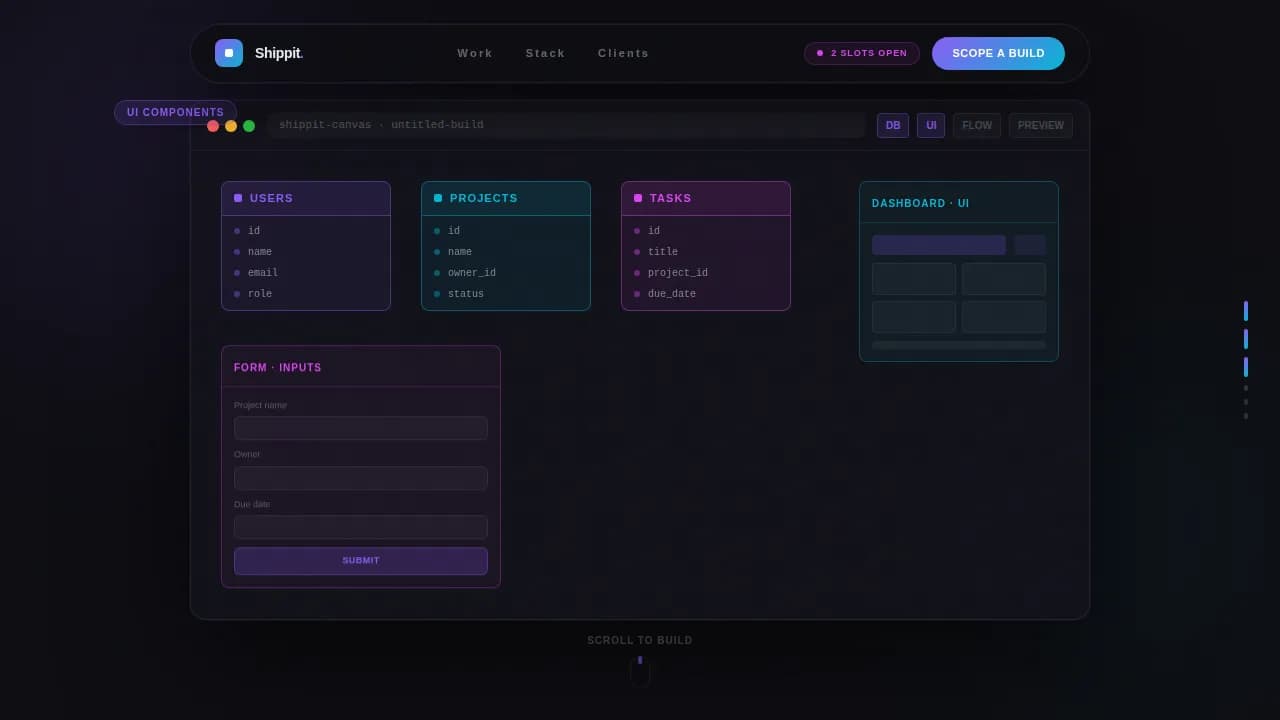The image size is (1280, 720).
Task: Select the magenta square icon on the TASKS table
Action: point(638,198)
